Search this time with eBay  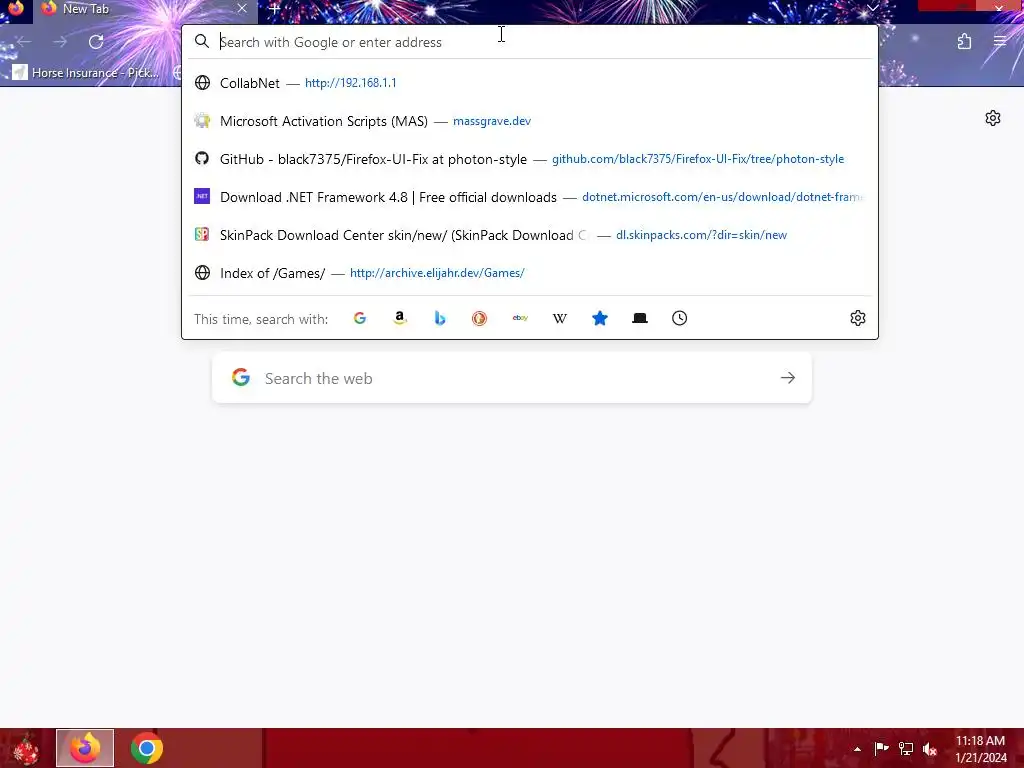click(520, 318)
